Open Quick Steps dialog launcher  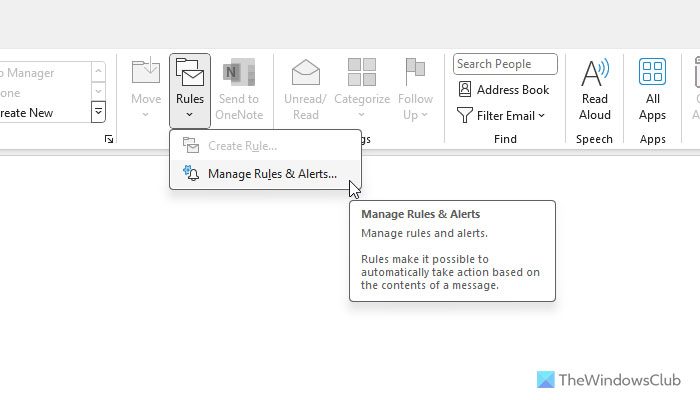click(109, 139)
